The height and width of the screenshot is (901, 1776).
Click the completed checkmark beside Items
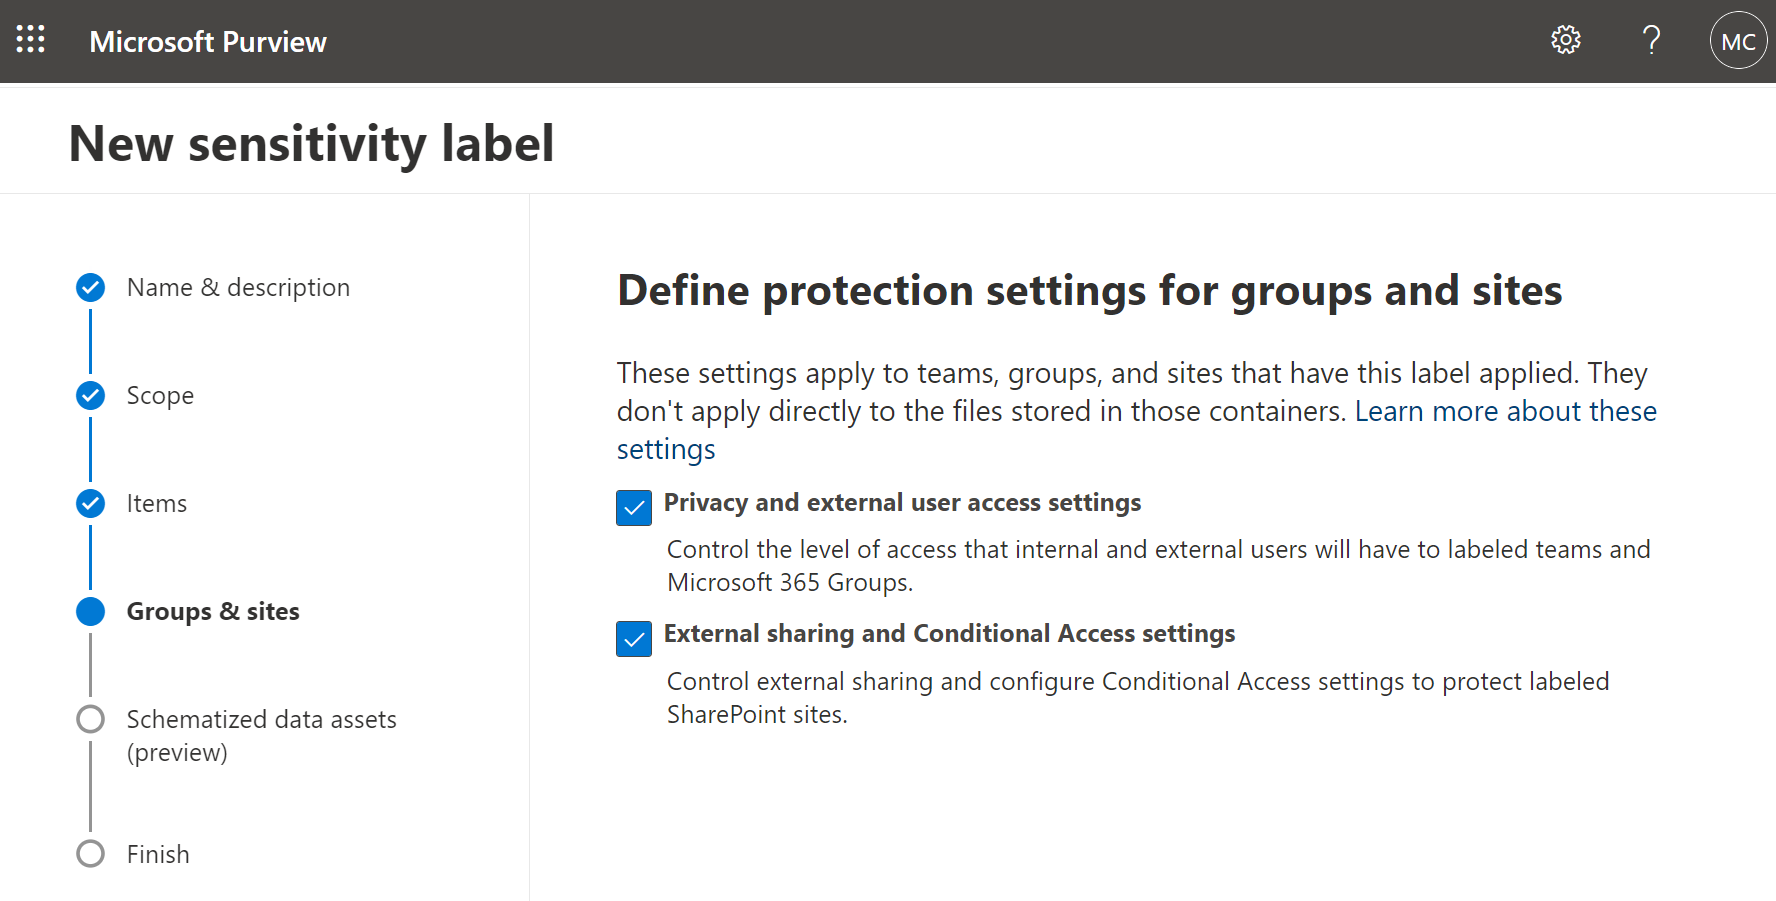pos(90,503)
